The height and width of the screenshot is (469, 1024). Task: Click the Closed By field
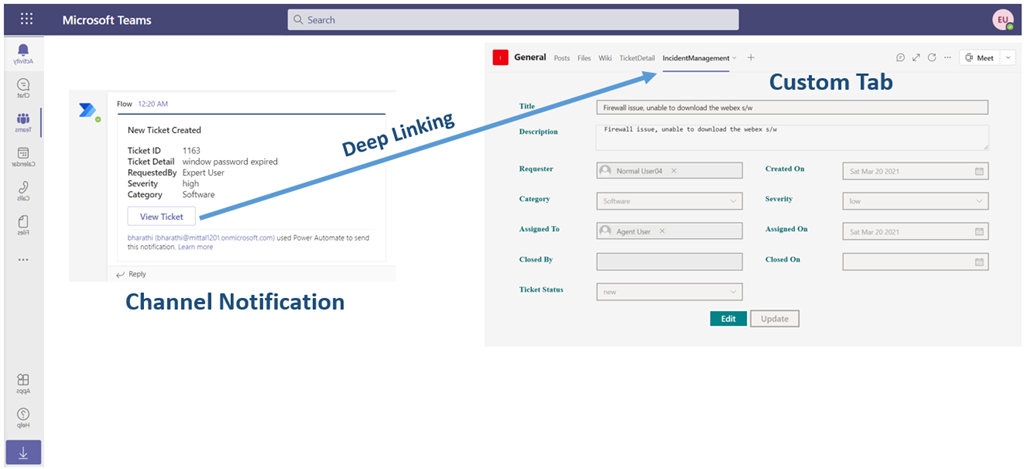pos(669,262)
